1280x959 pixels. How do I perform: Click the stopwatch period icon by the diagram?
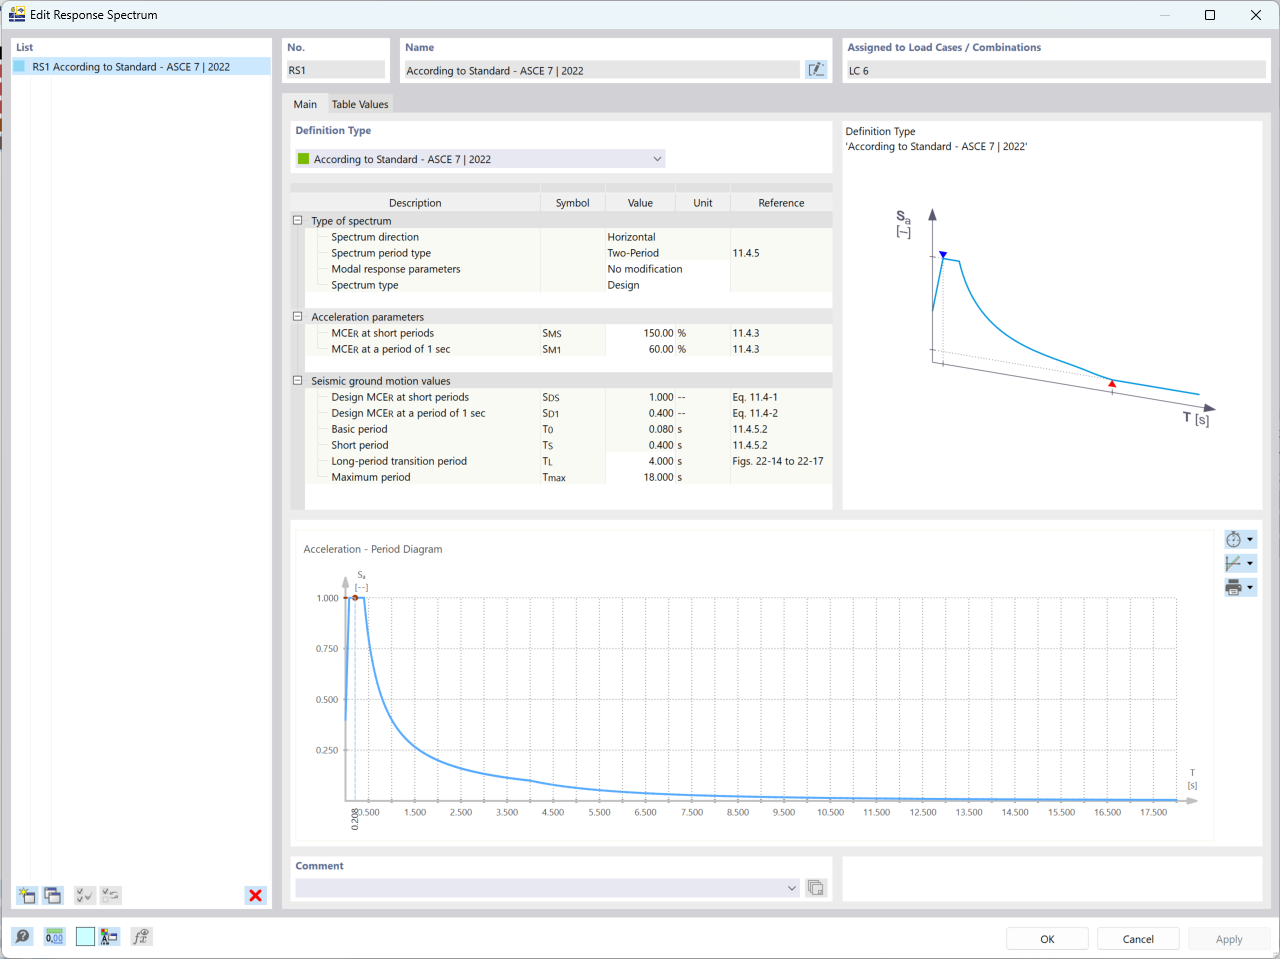pos(1234,539)
